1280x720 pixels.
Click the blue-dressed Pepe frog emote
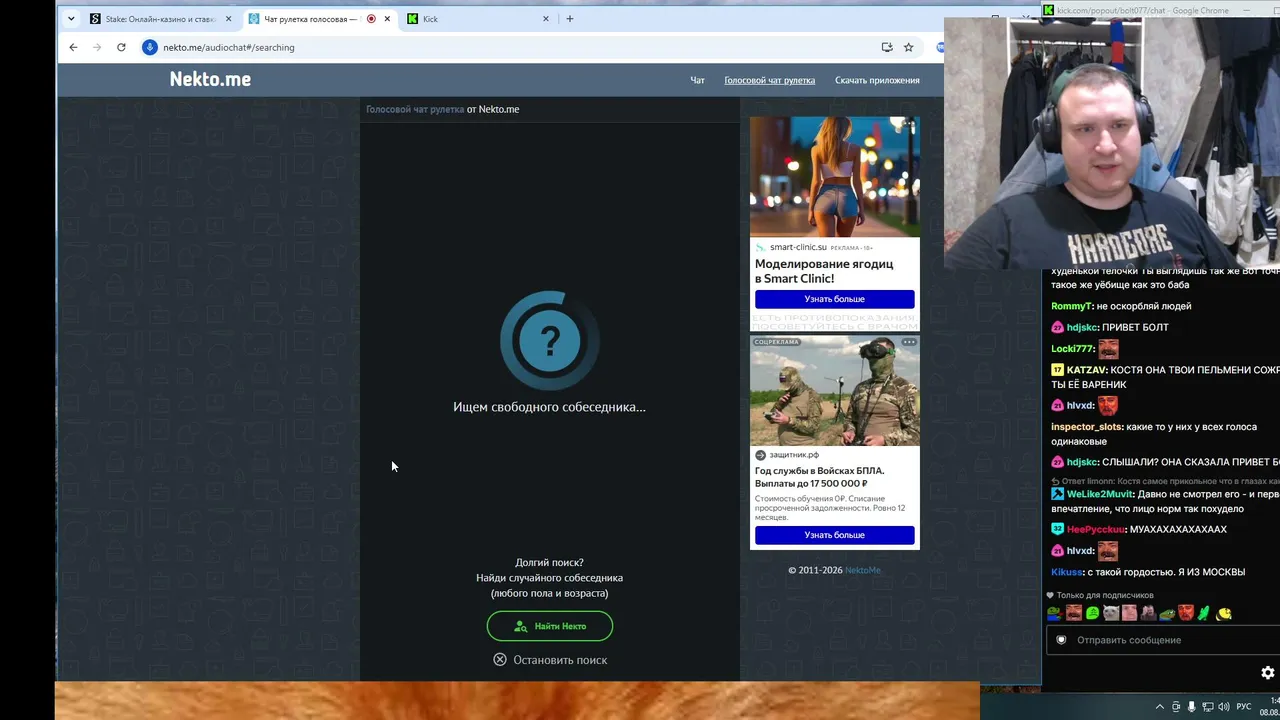point(1054,613)
